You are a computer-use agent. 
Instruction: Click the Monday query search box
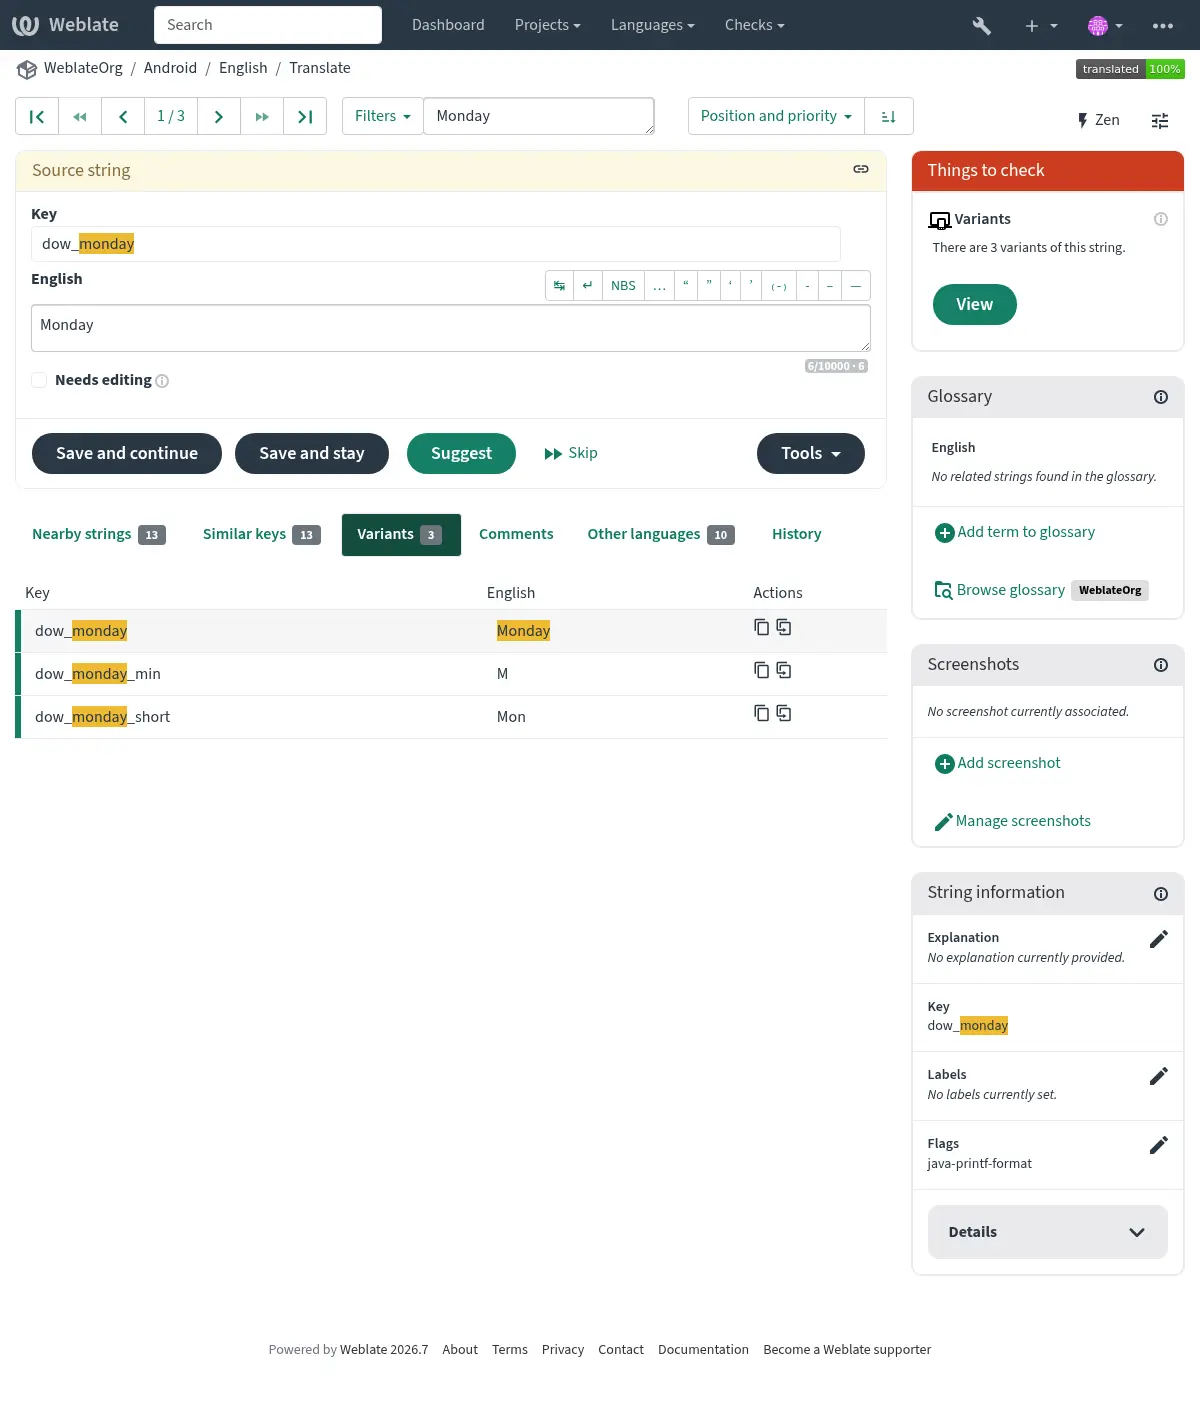click(x=539, y=116)
